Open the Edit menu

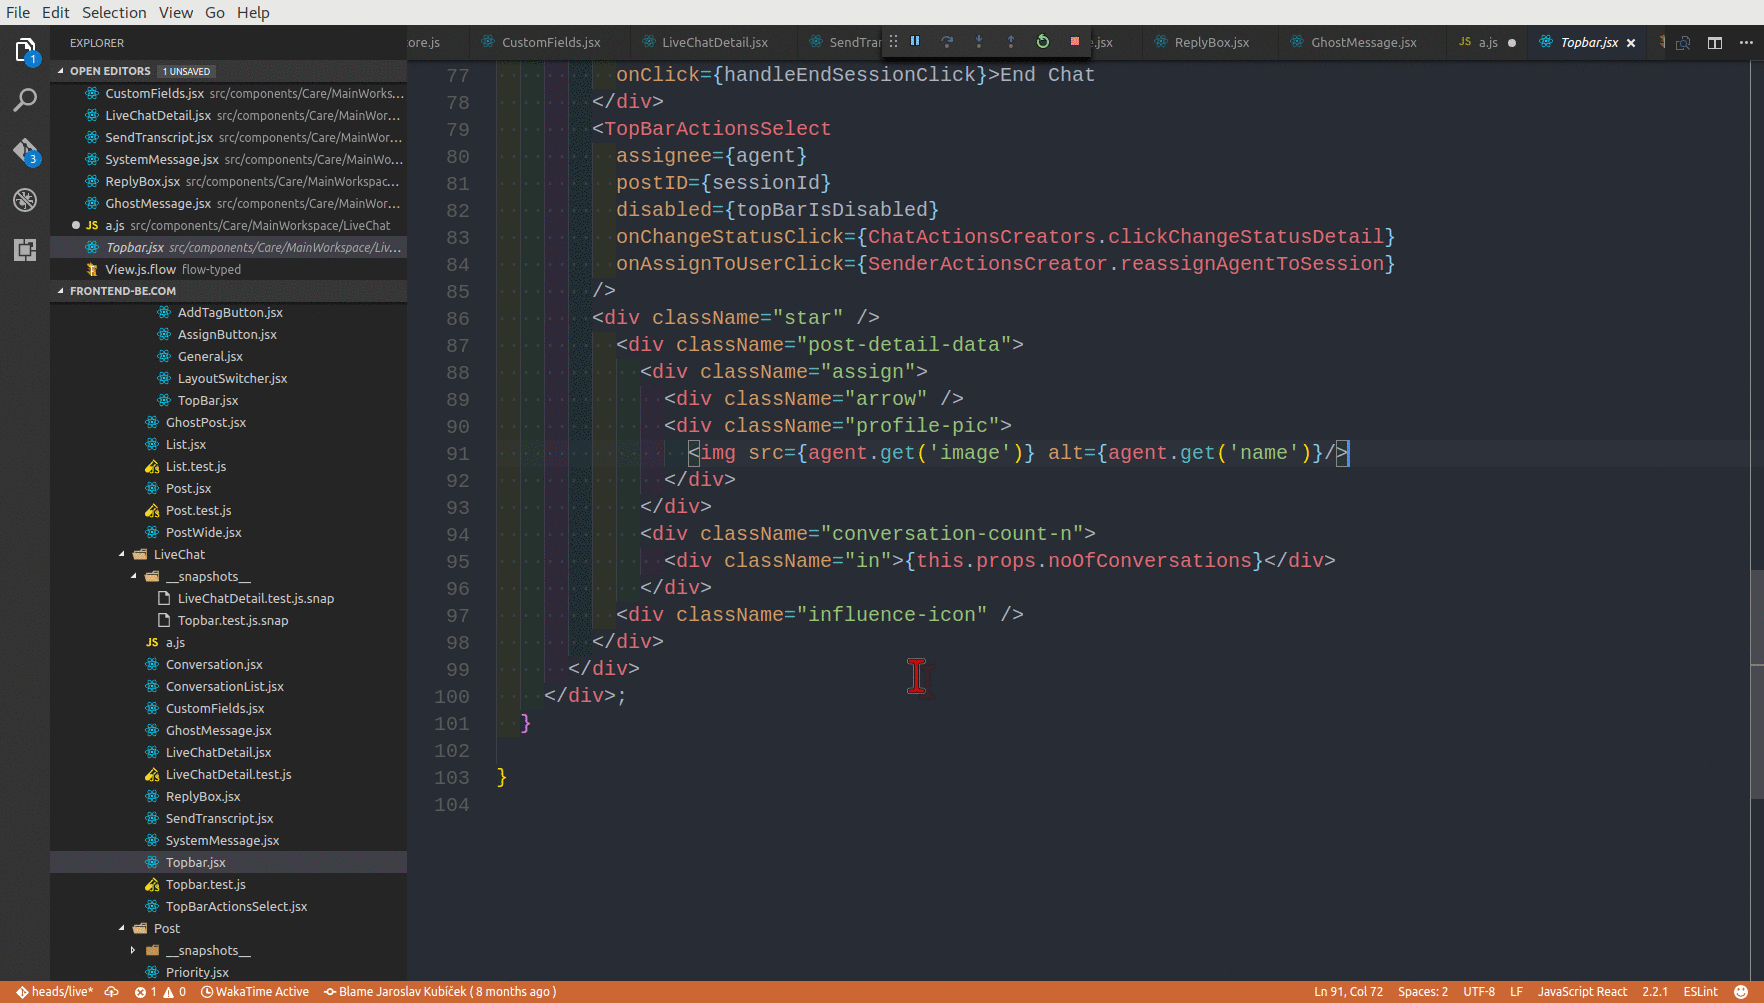click(56, 12)
